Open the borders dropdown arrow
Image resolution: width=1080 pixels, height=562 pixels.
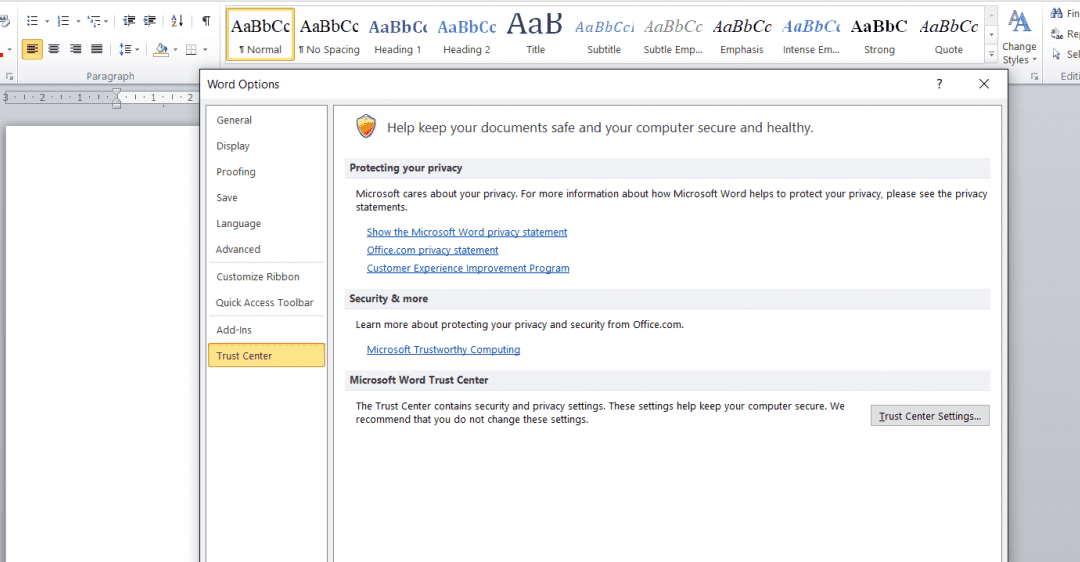205,50
